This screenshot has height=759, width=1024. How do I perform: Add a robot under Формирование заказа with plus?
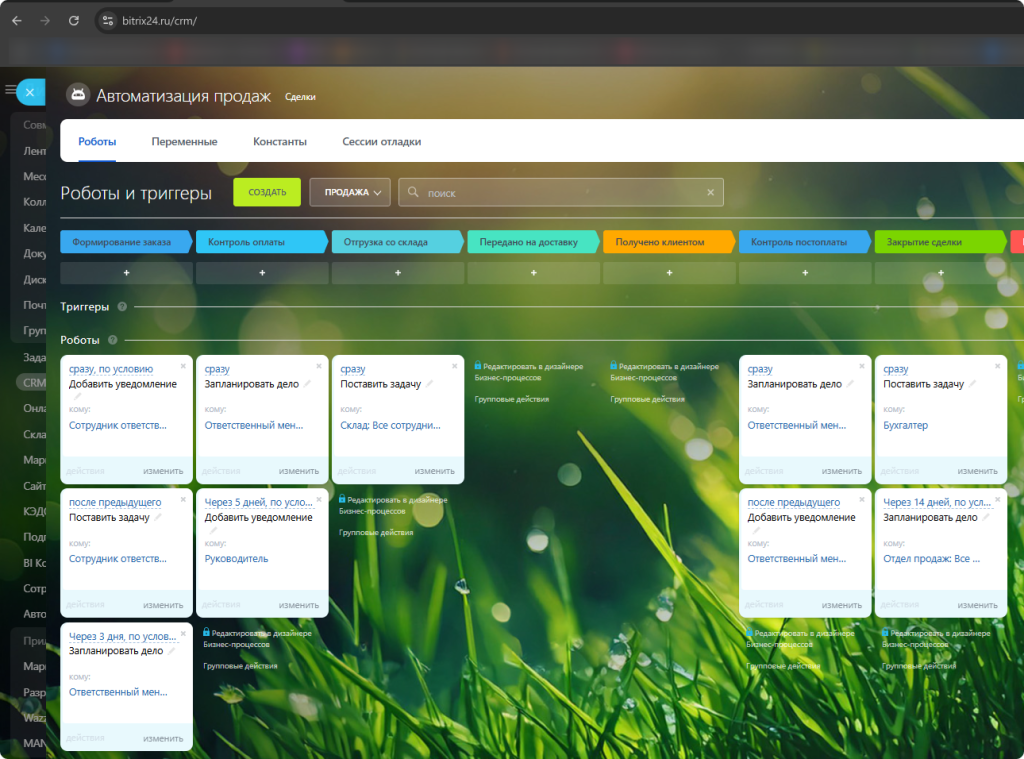pyautogui.click(x=126, y=273)
